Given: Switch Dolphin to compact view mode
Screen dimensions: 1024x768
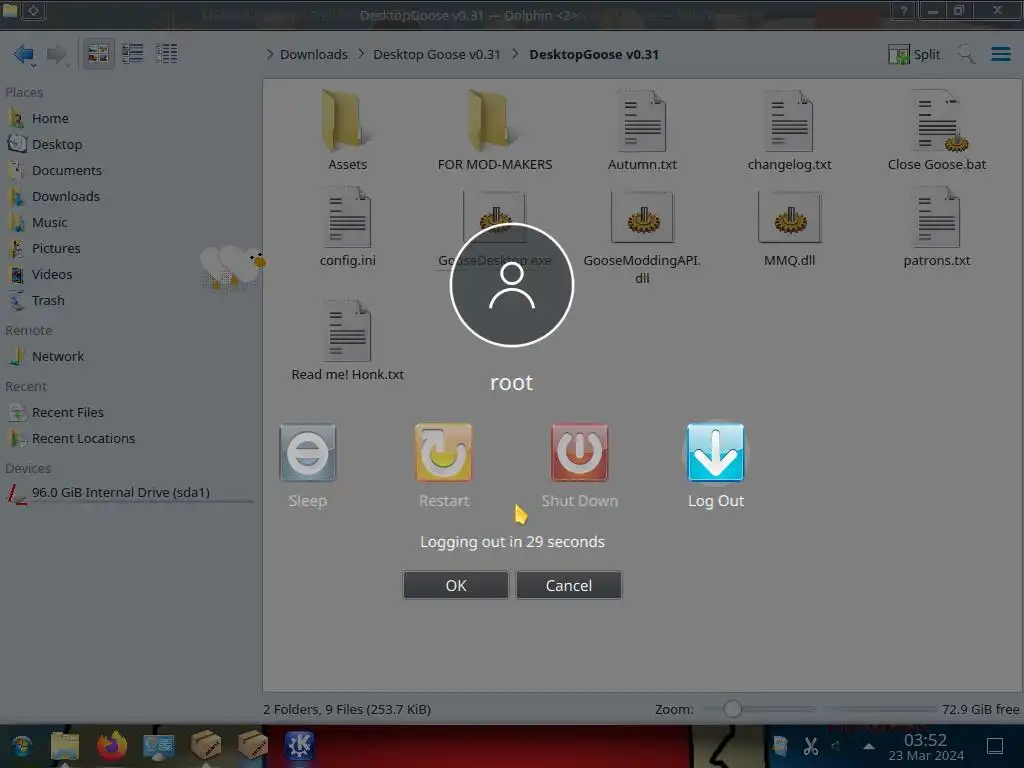Looking at the screenshot, I should click(133, 54).
